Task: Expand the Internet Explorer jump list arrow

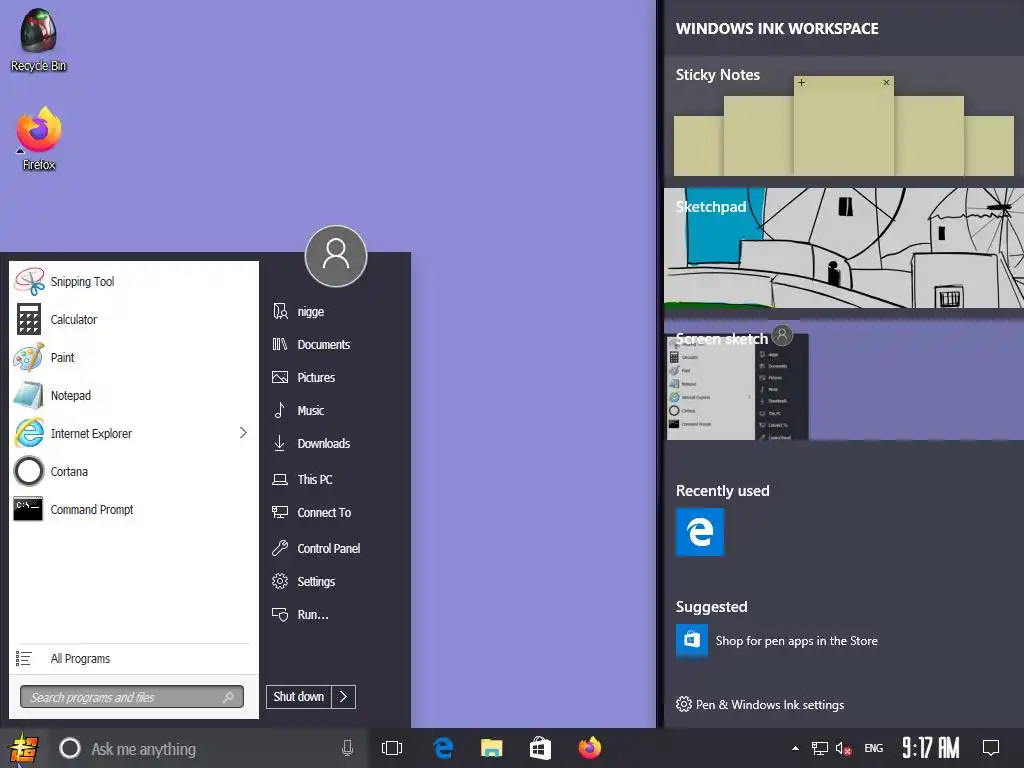Action: (x=243, y=432)
